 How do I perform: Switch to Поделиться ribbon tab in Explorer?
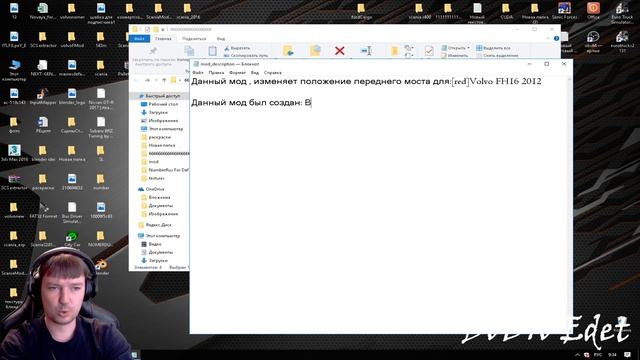tap(194, 39)
